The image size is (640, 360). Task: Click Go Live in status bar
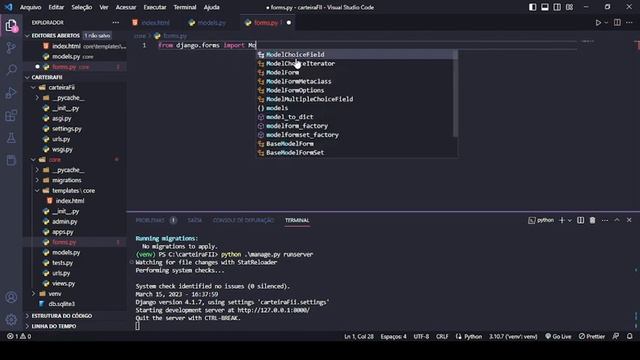[558, 336]
